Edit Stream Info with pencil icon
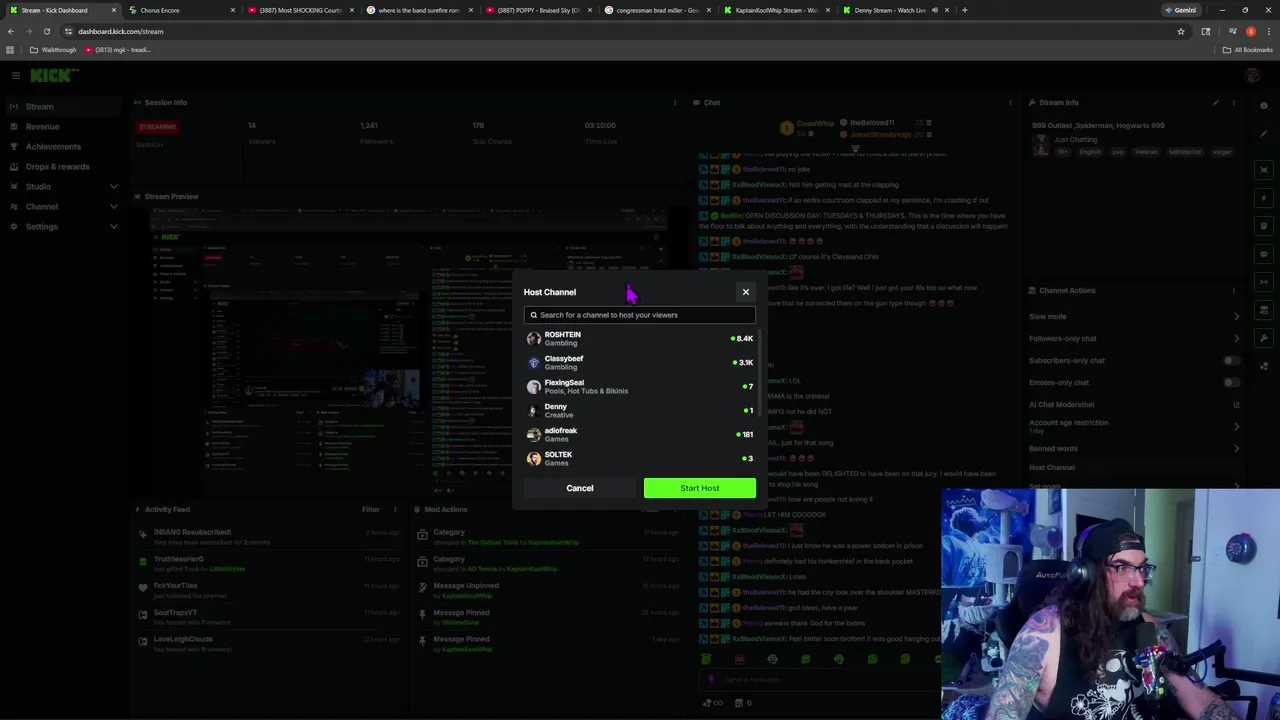 1216,102
